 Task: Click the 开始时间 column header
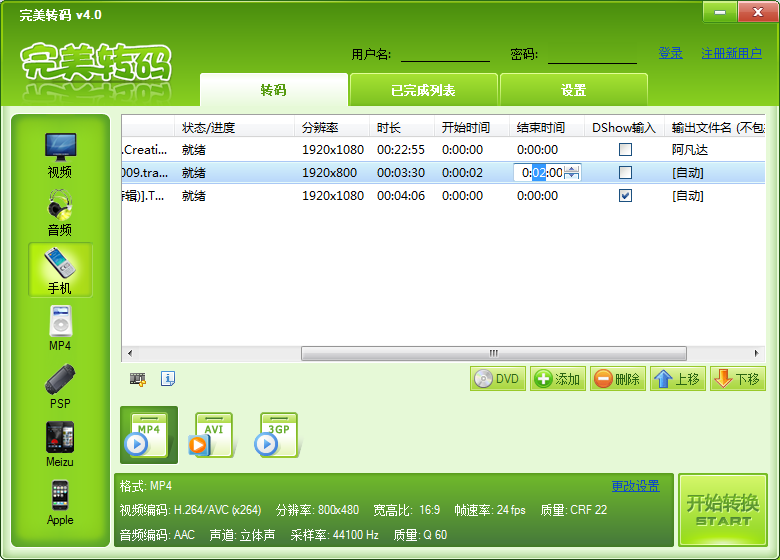[x=472, y=128]
